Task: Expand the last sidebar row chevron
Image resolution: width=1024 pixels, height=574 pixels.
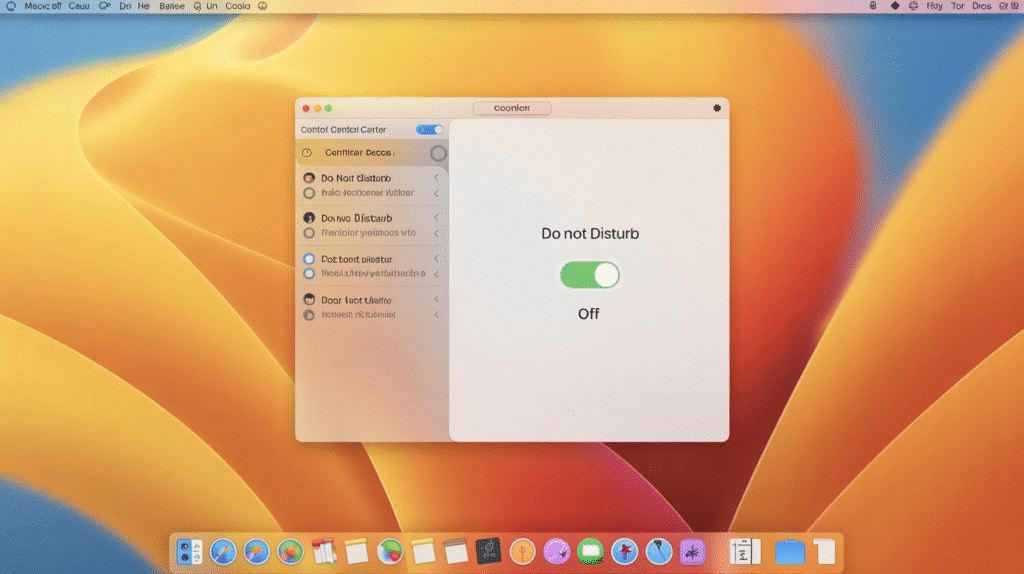Action: click(436, 300)
